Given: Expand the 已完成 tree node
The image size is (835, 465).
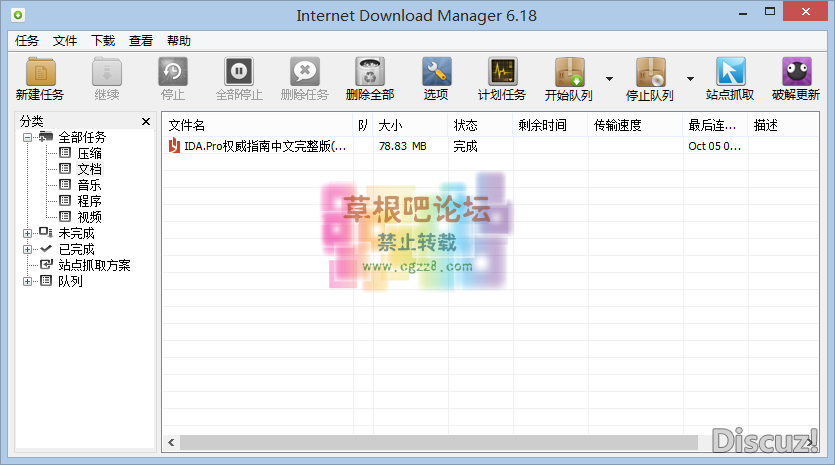Looking at the screenshot, I should [x=27, y=249].
